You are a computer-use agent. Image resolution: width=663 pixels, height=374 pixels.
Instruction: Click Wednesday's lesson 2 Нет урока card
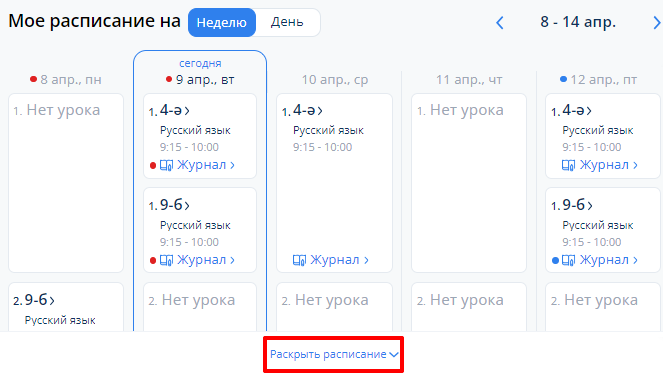(334, 307)
